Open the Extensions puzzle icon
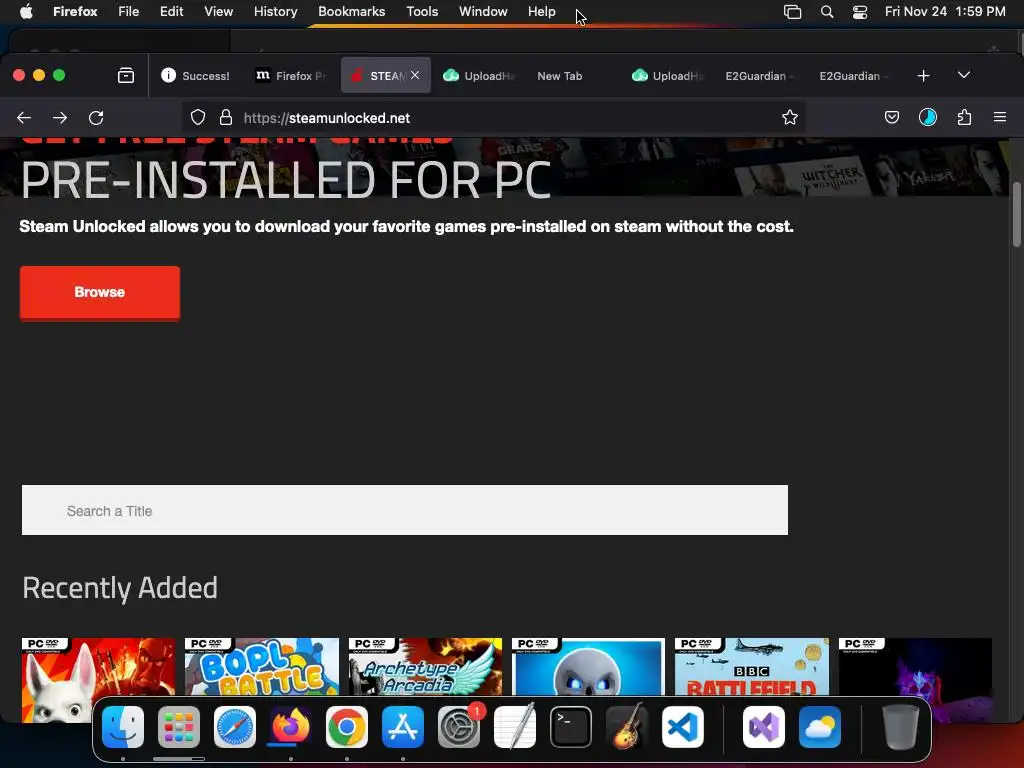The image size is (1024, 768). [x=964, y=118]
